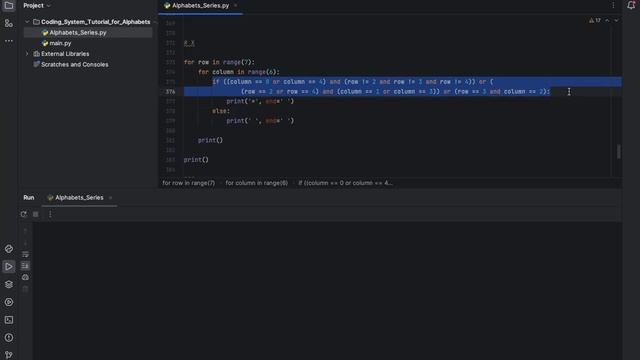This screenshot has height=360, width=640.
Task: Jump to previous highlighted error arrow
Action: 607,20
